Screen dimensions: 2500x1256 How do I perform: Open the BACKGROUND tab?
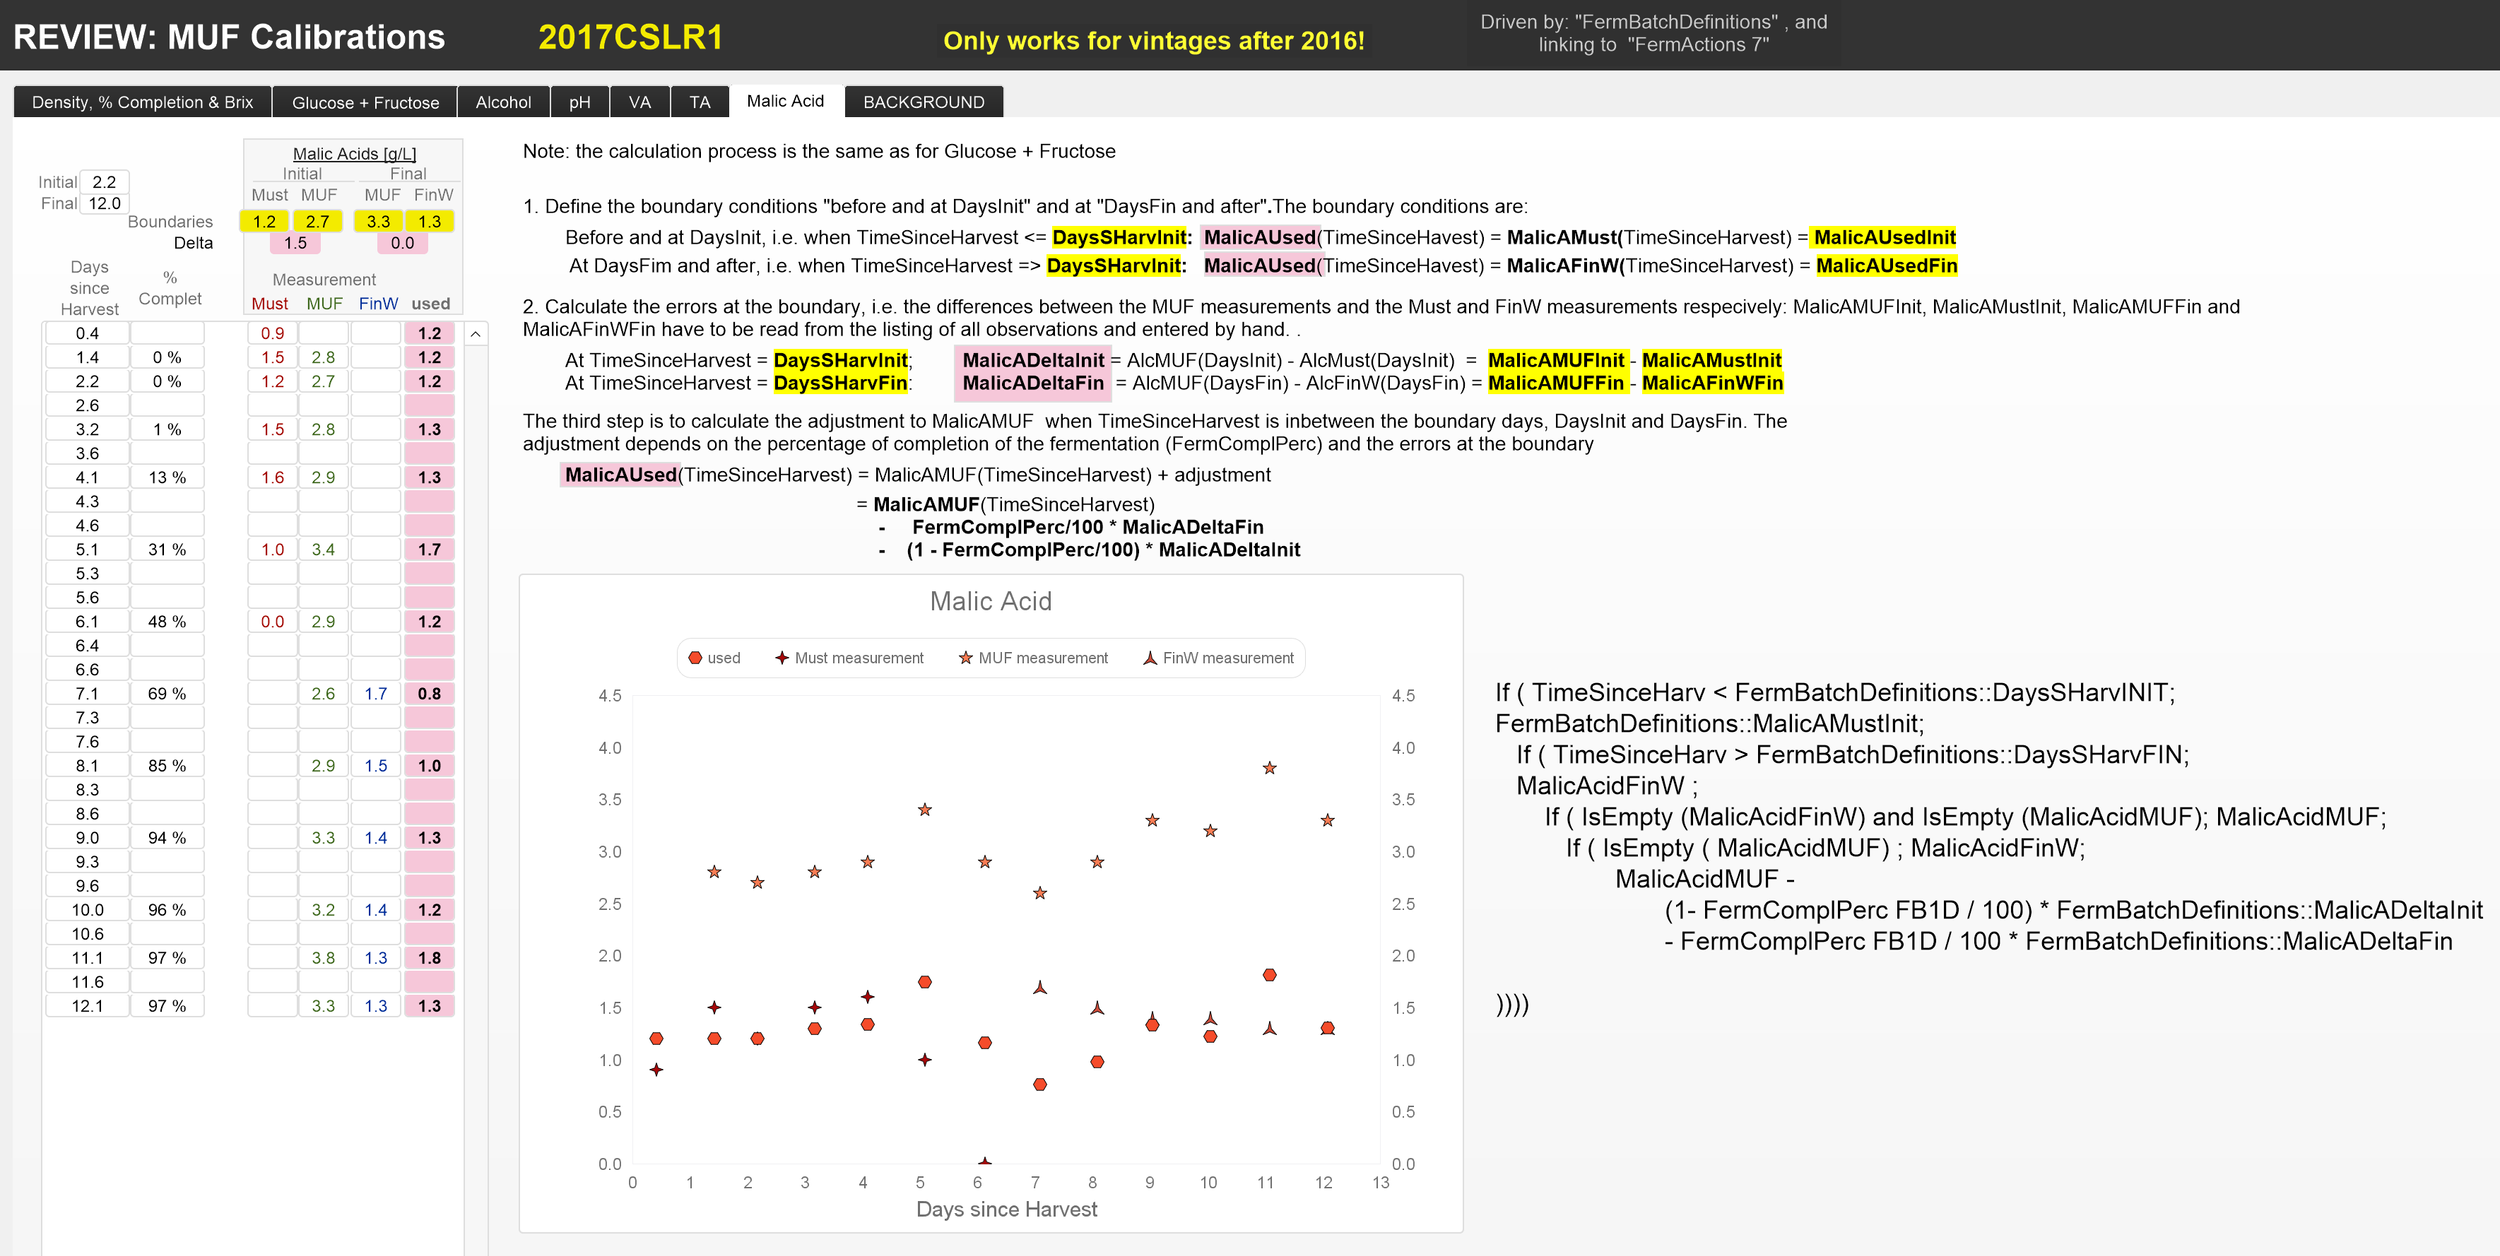(x=924, y=102)
